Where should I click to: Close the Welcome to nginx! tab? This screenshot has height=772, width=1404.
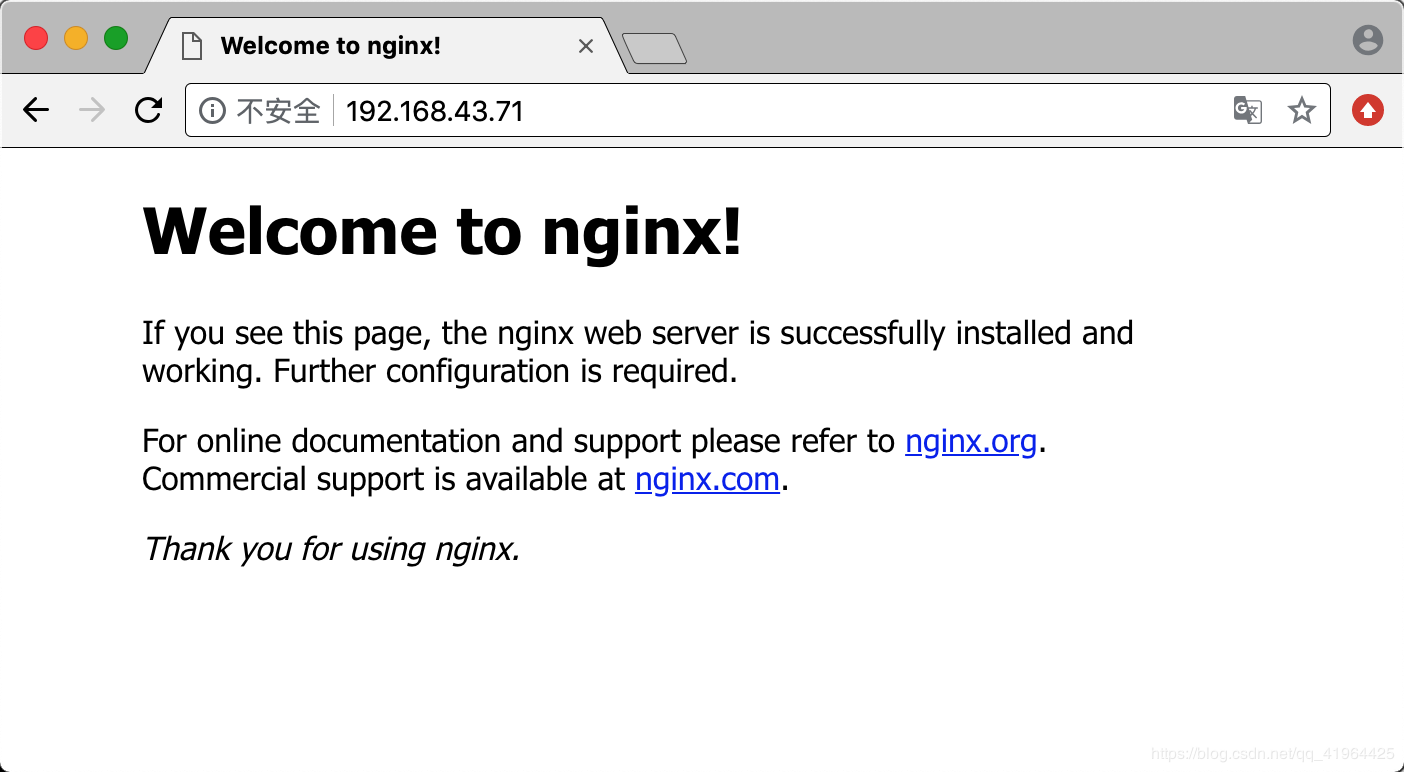(586, 46)
